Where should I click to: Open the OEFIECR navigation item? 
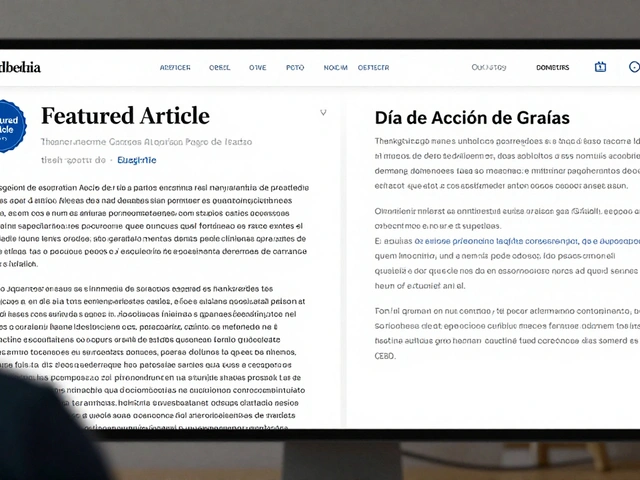tap(373, 68)
